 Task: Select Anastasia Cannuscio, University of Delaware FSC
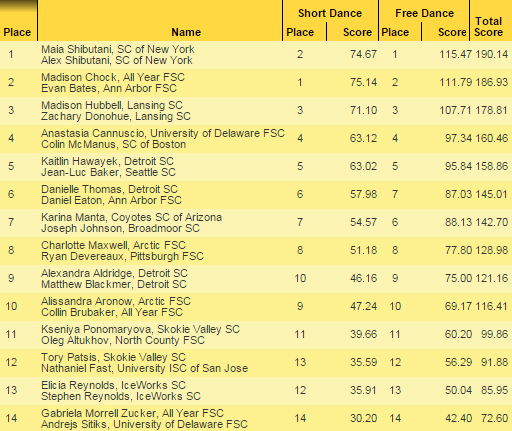point(163,133)
